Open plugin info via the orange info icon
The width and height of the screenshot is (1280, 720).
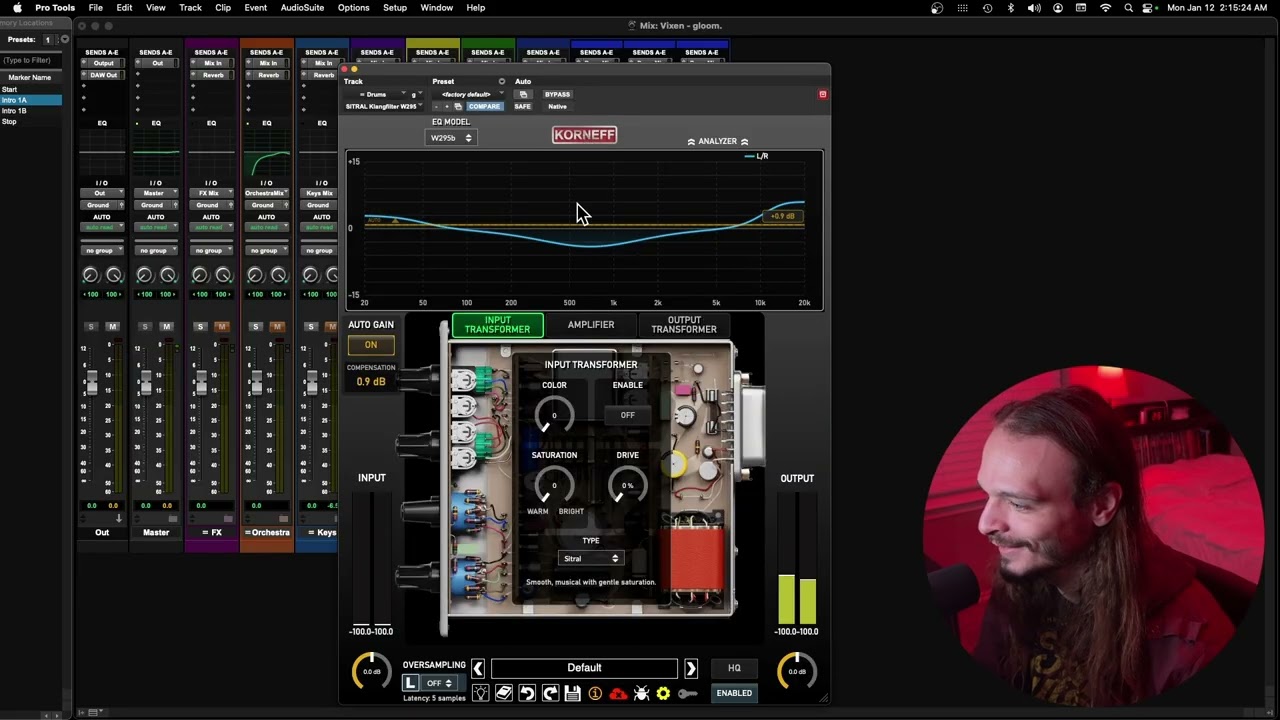coord(595,693)
